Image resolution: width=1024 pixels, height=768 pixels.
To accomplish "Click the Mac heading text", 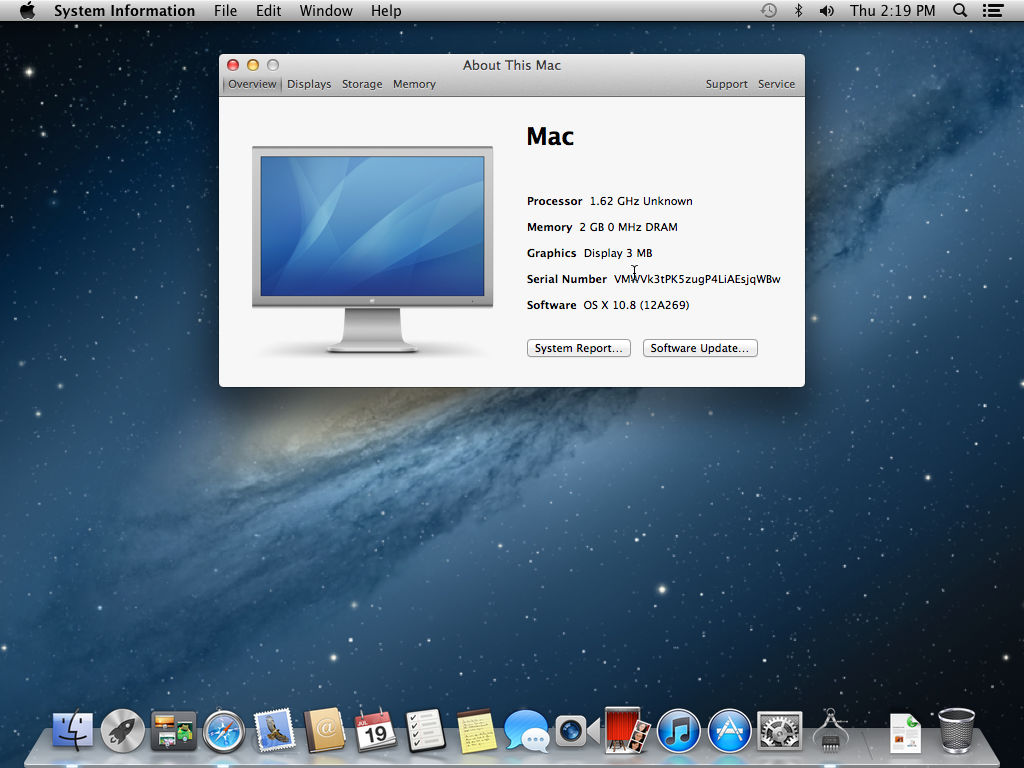I will [x=550, y=136].
